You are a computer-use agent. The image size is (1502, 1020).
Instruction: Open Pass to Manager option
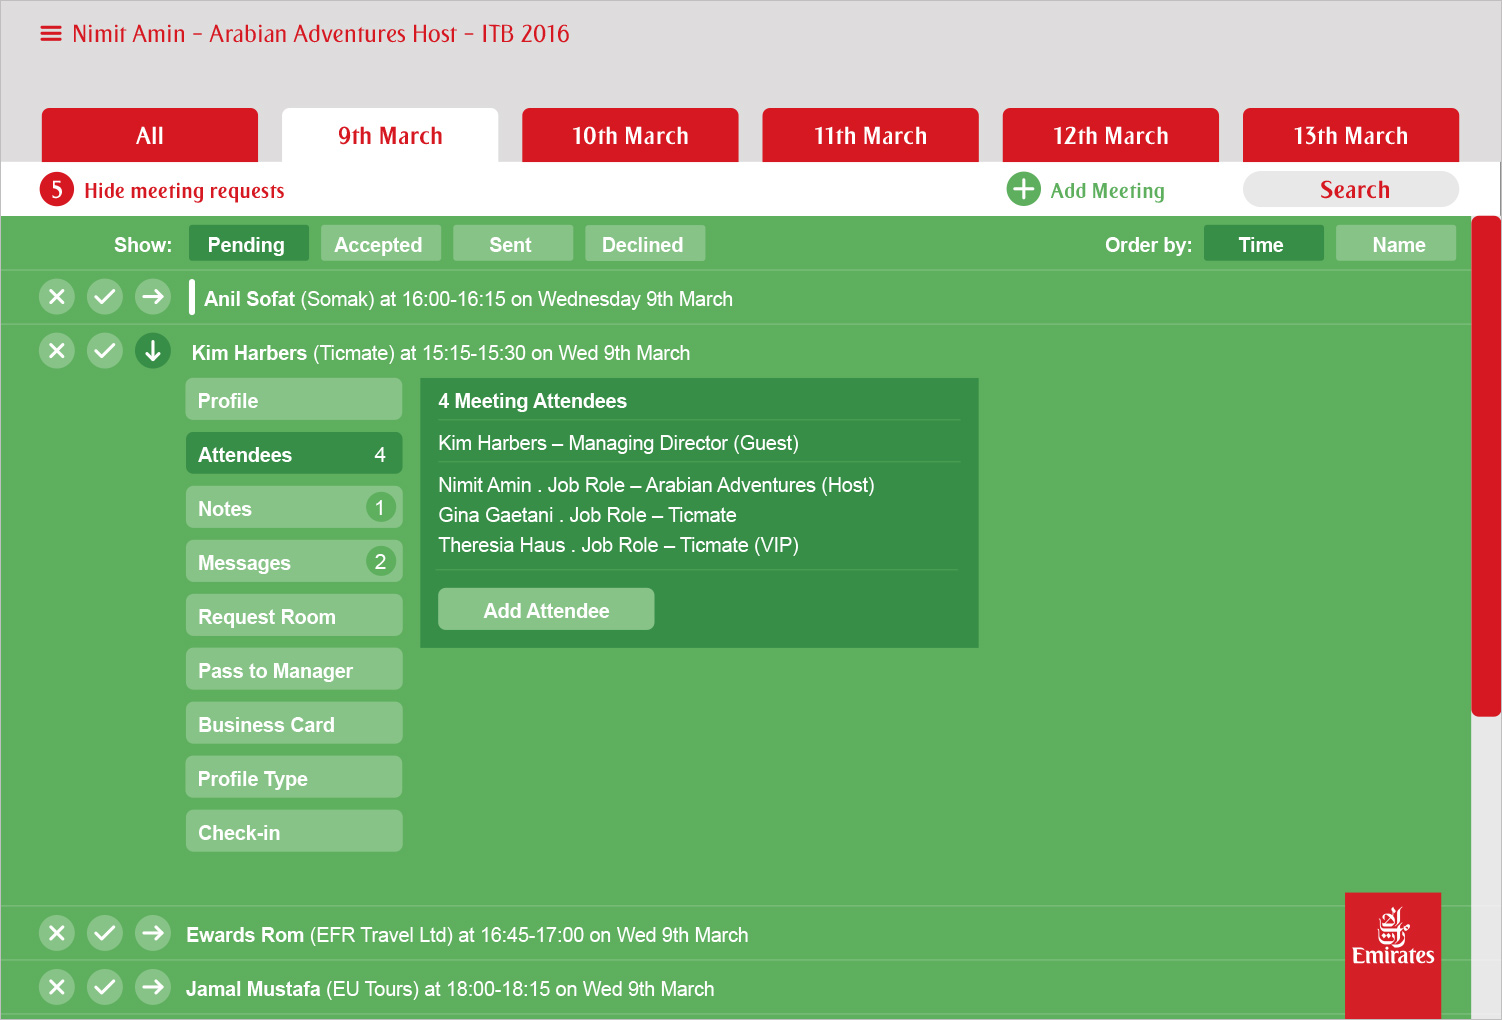tap(294, 670)
